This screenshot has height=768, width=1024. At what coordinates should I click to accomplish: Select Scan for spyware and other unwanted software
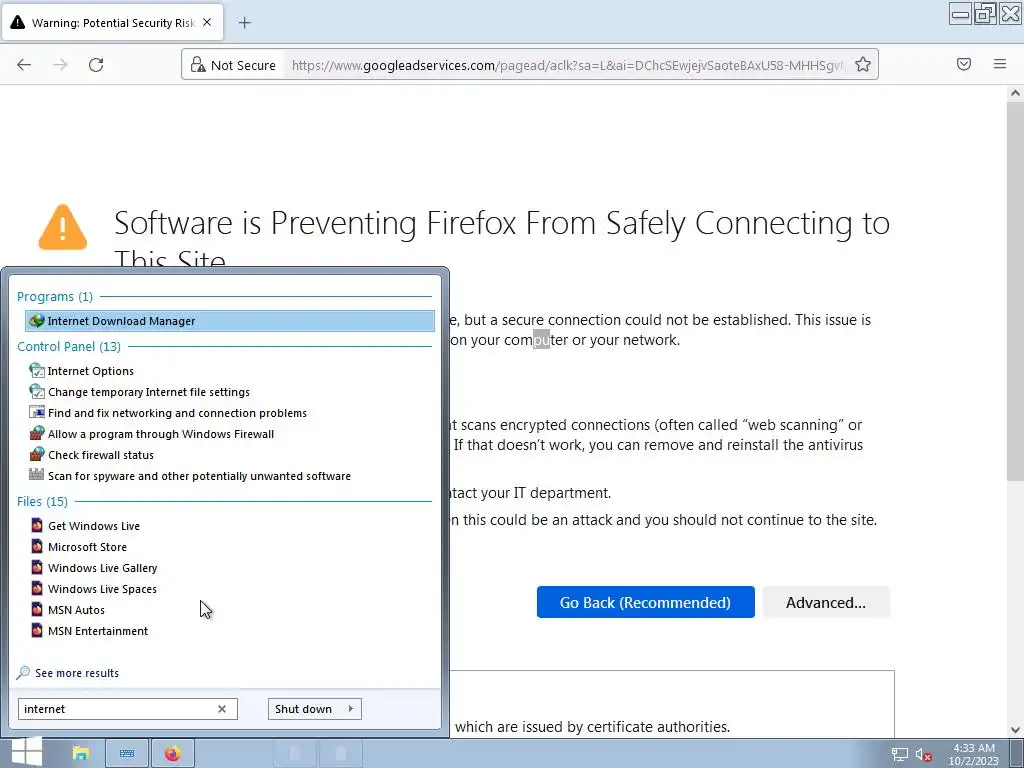pos(199,476)
